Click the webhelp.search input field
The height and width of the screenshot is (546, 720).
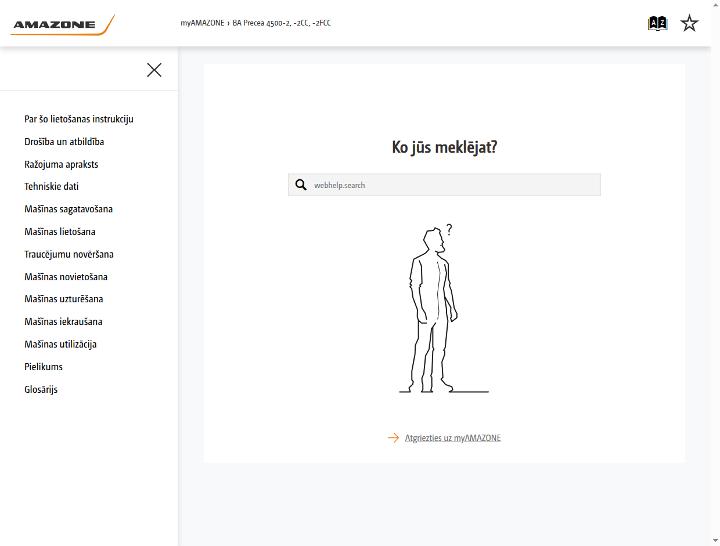point(444,185)
